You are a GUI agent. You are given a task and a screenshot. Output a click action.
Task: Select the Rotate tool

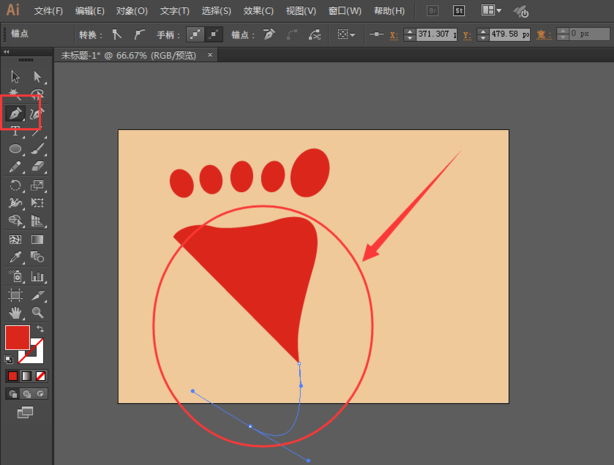click(x=15, y=185)
